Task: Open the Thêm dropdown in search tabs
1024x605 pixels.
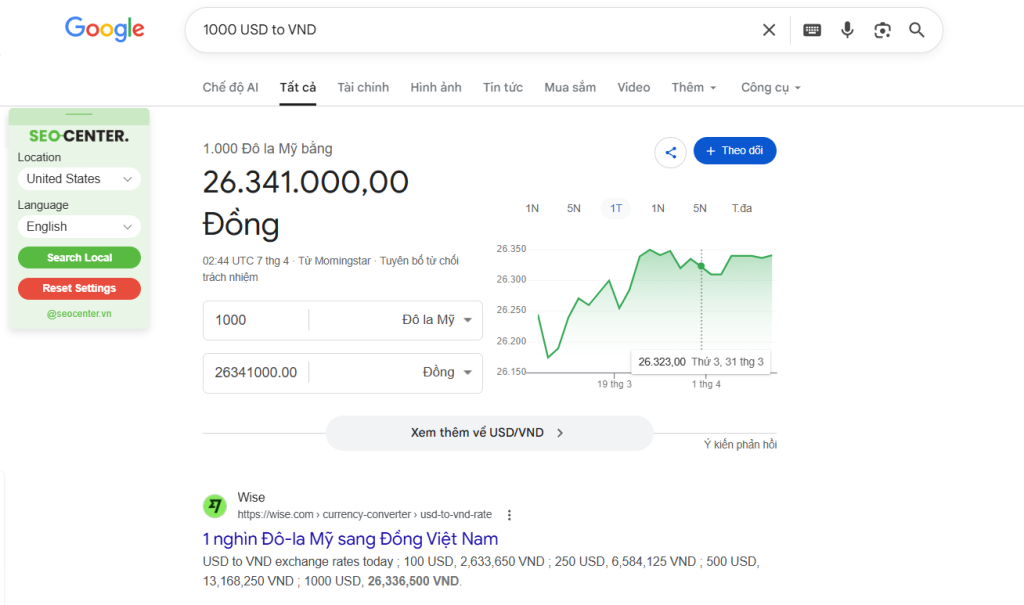Action: coord(693,87)
